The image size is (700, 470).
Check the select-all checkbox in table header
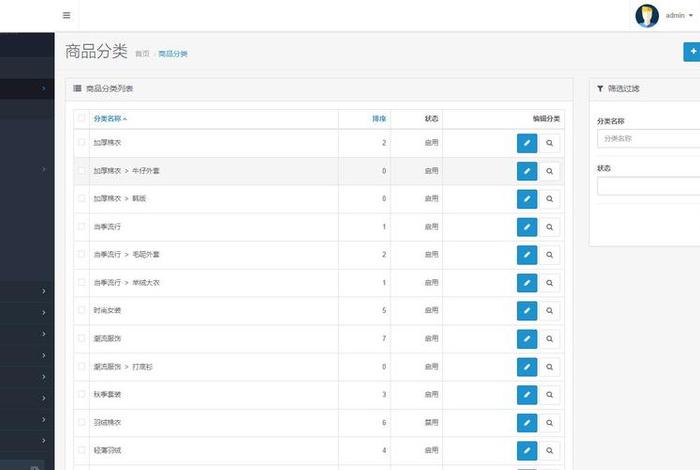tap(81, 119)
